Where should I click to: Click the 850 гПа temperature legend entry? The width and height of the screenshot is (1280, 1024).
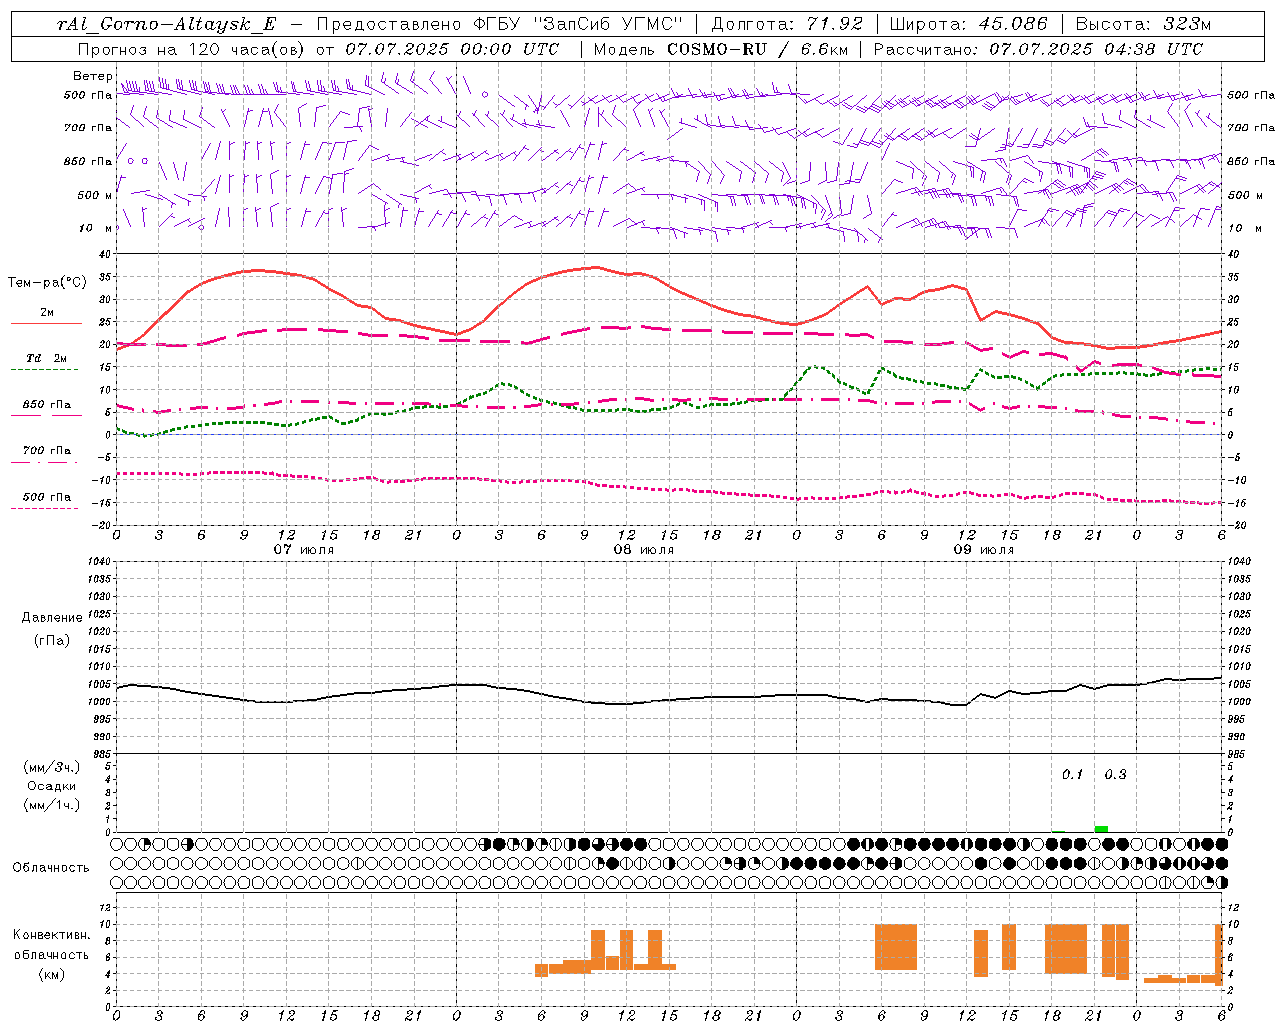pos(47,405)
